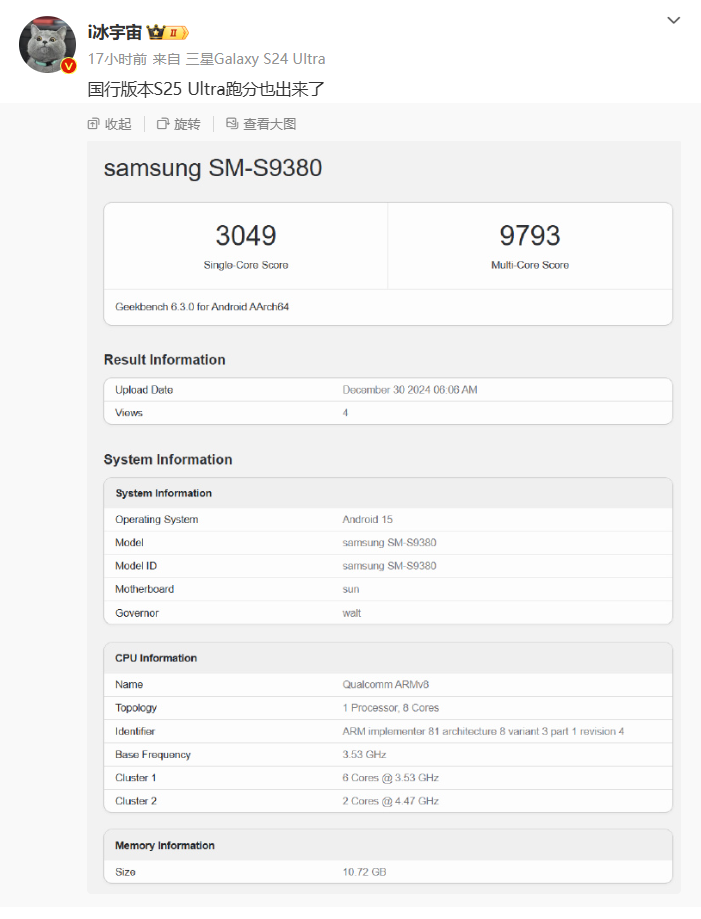
Task: Click Topology value 1 Processor, 8 Cores
Action: click(390, 708)
